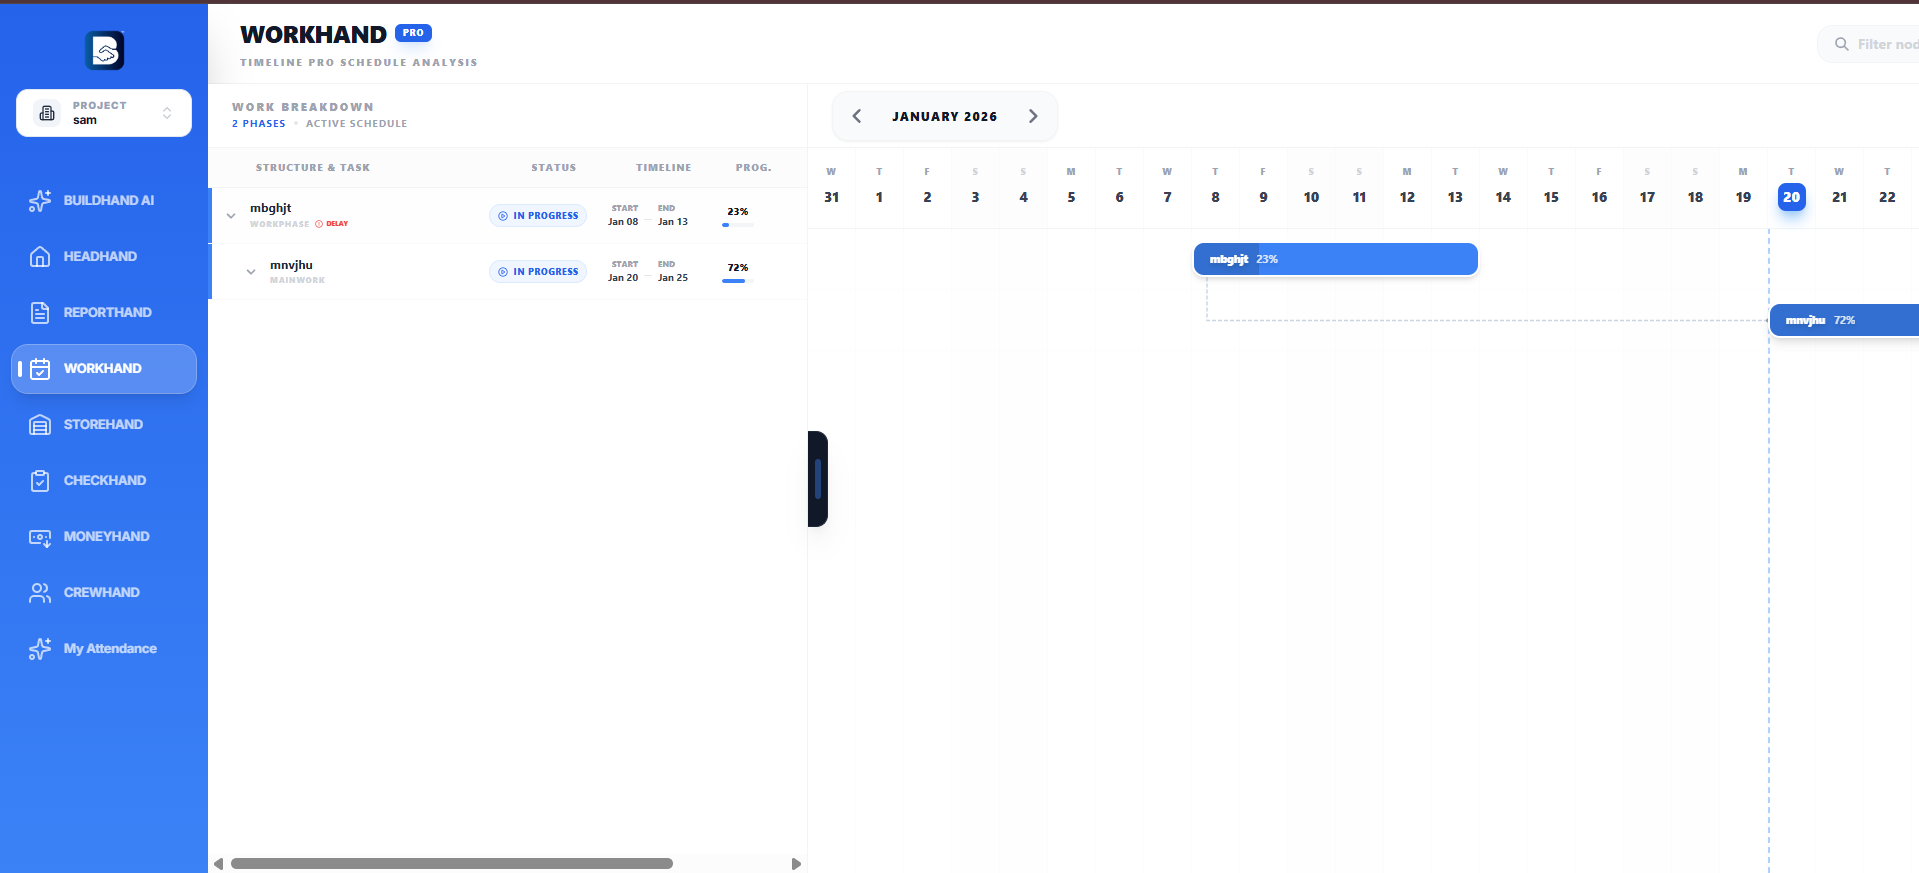Click the mnvjhu 72% Gantt bar

pyautogui.click(x=1843, y=320)
